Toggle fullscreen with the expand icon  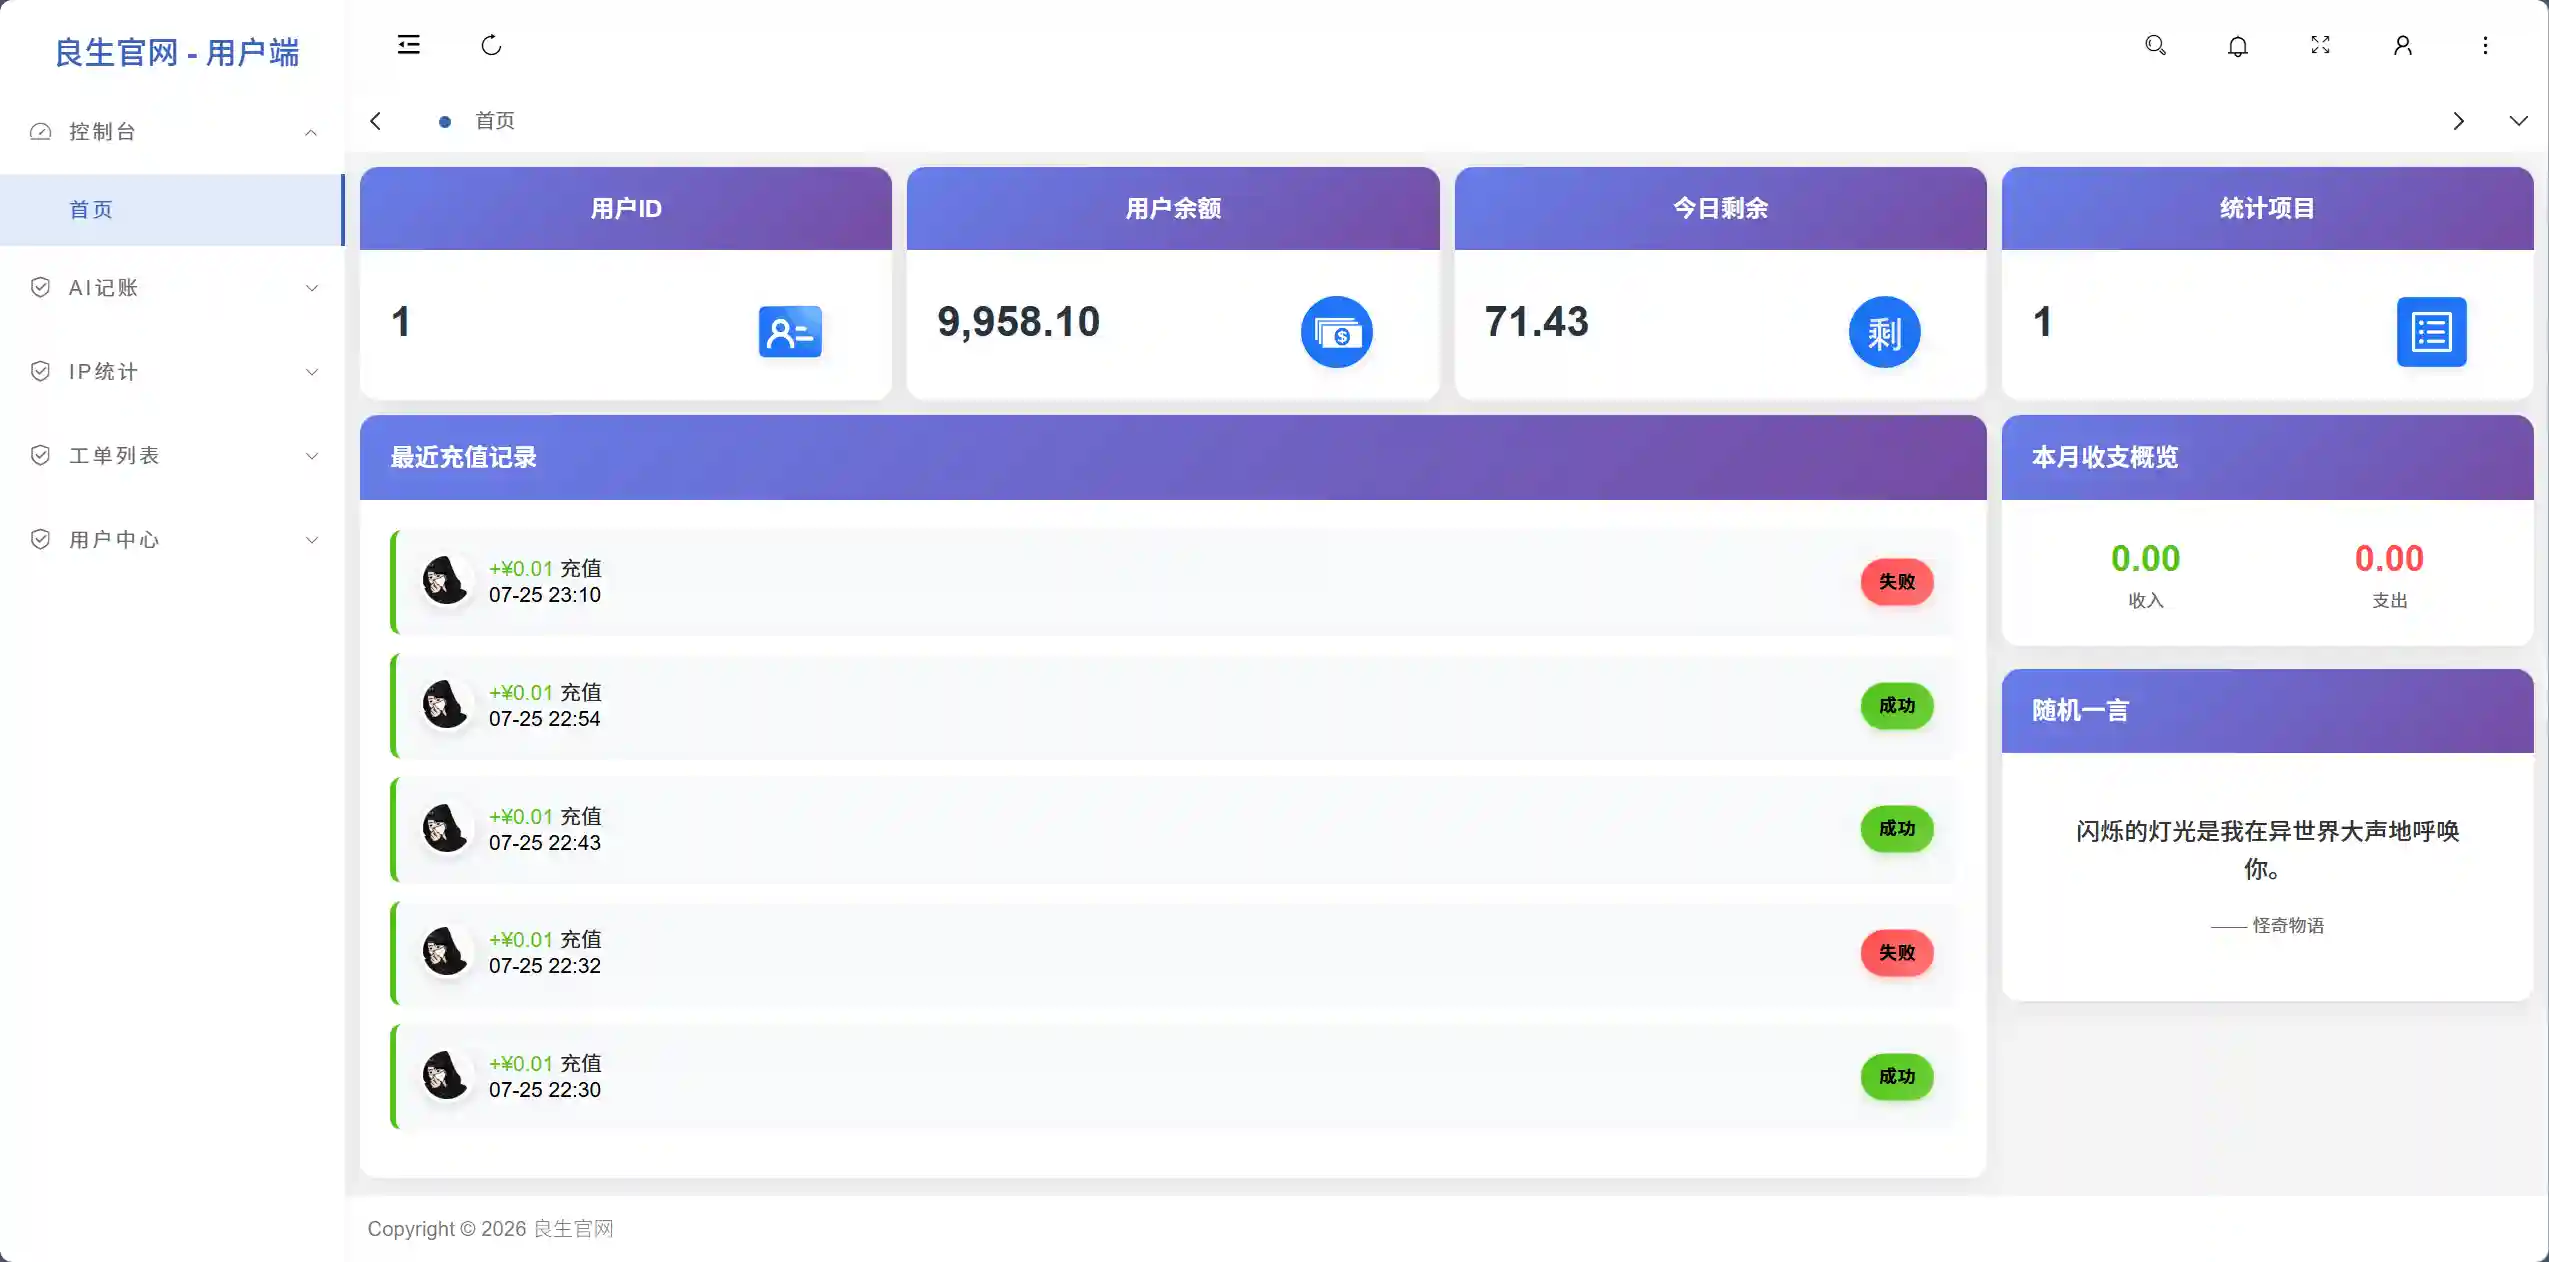(2320, 45)
